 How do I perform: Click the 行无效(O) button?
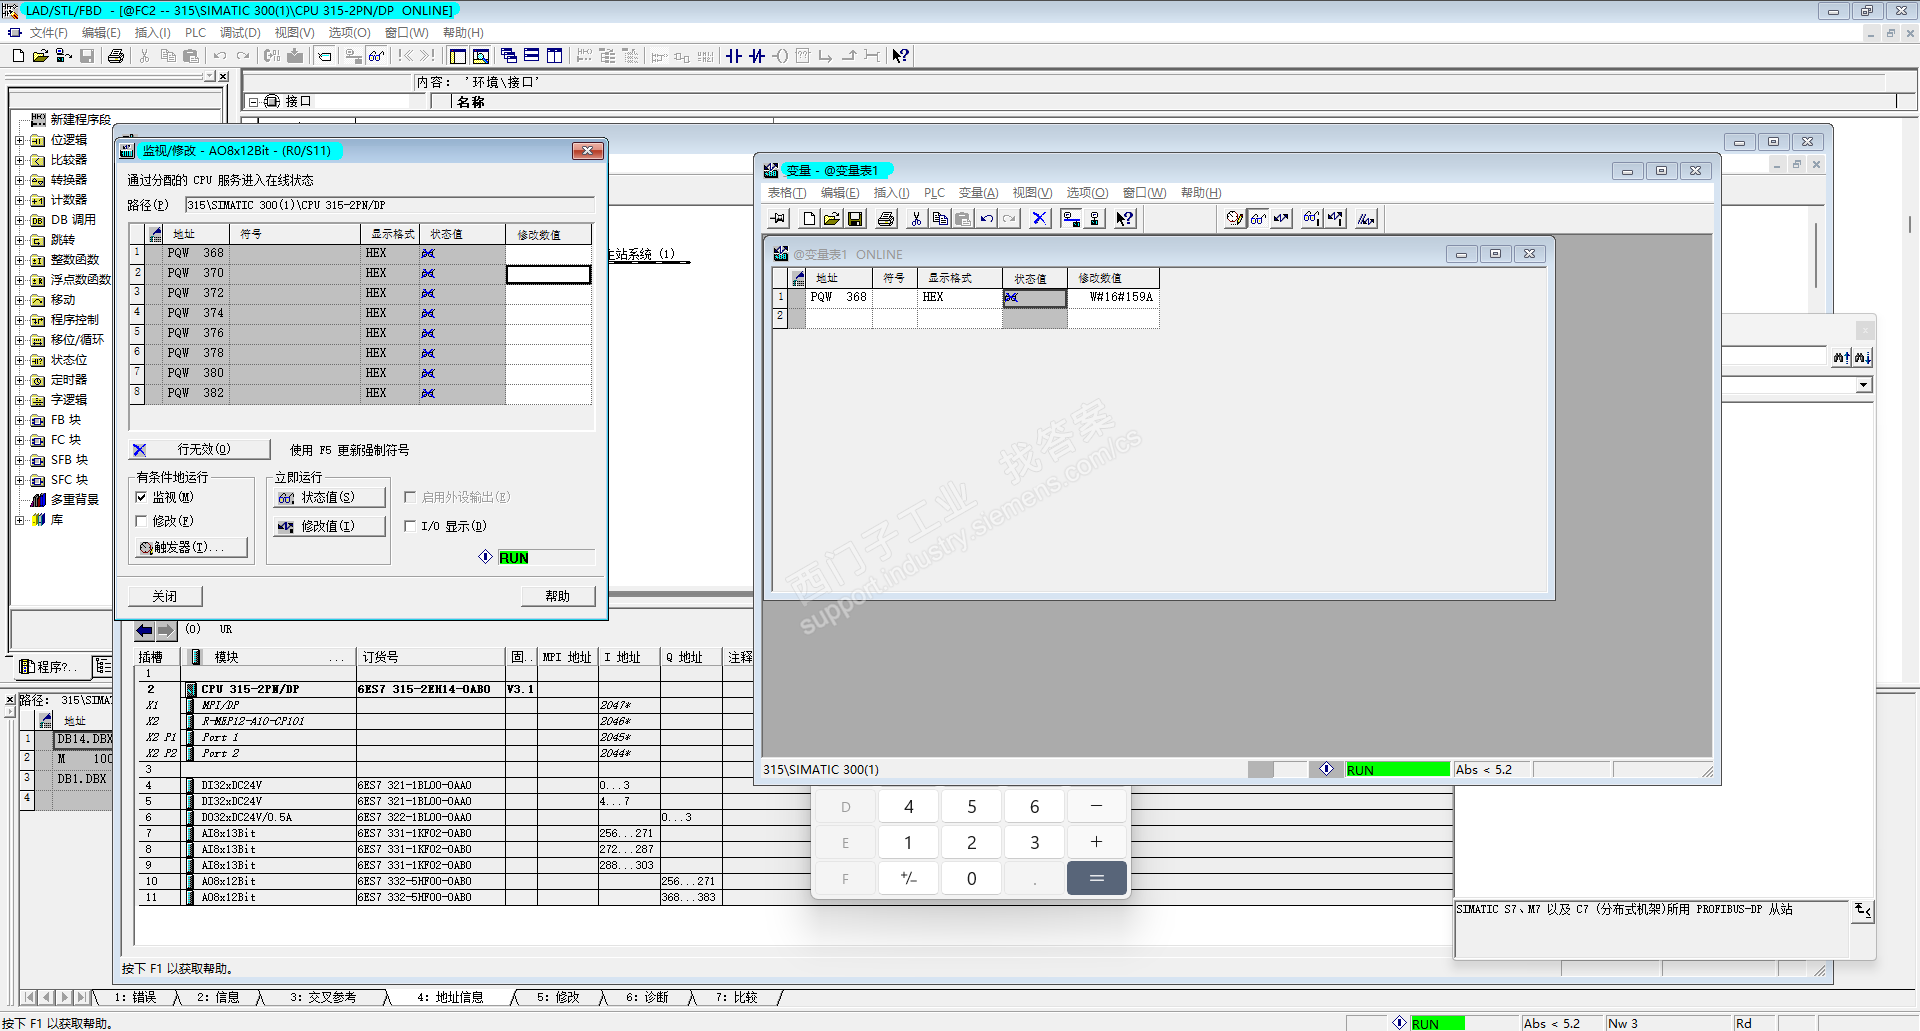click(x=201, y=450)
